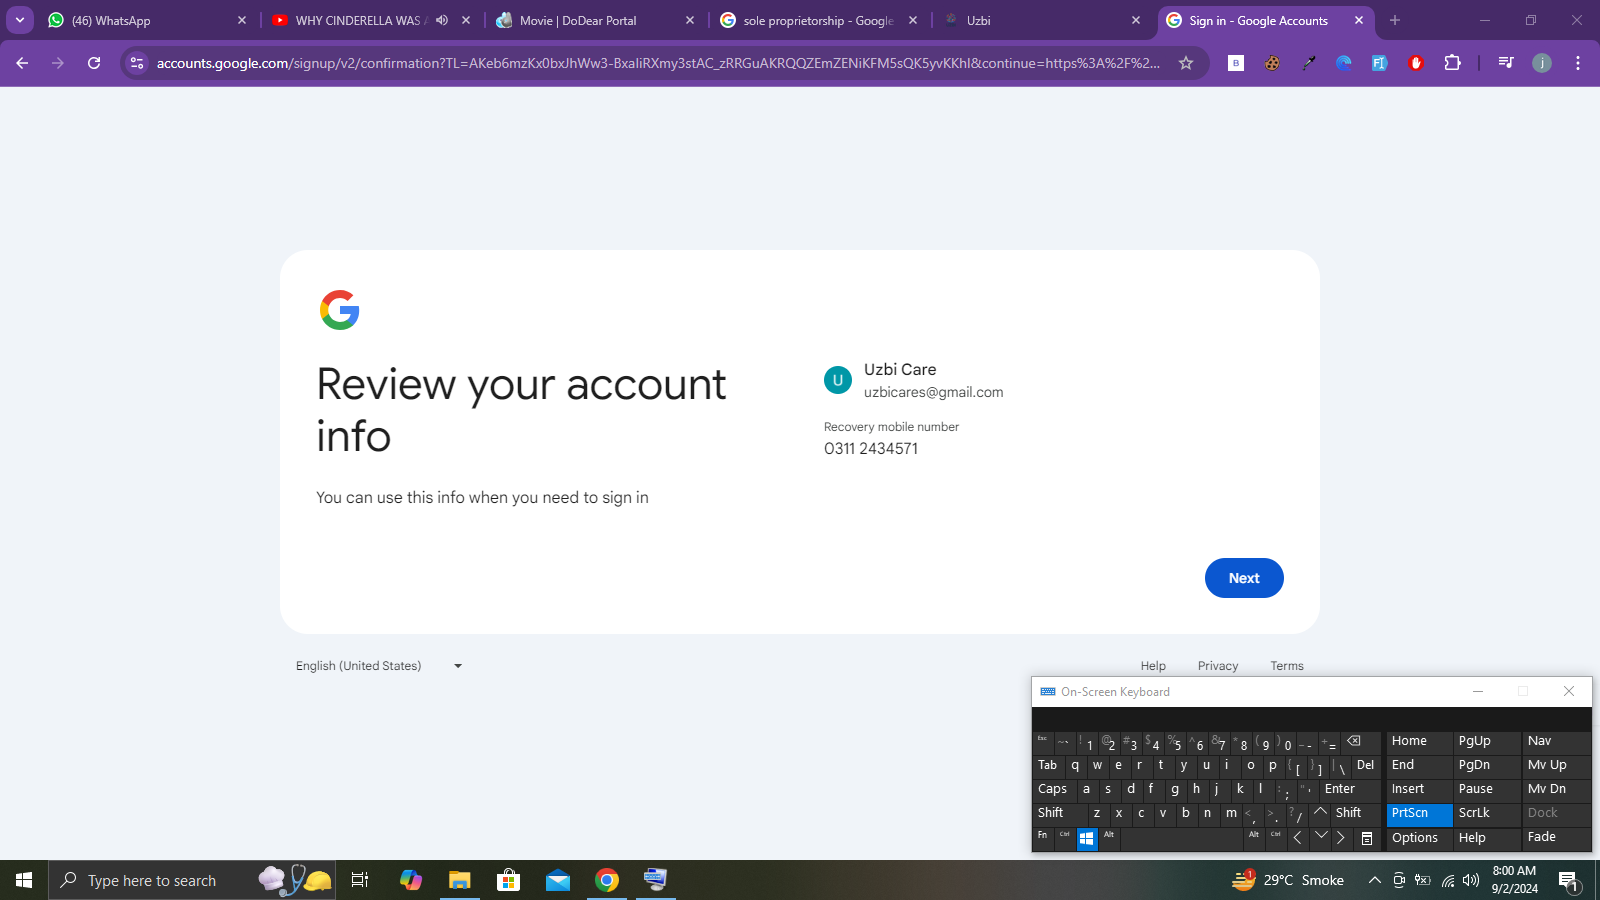
Task: Click the email uzbicares@gmail.com
Action: coord(934,392)
